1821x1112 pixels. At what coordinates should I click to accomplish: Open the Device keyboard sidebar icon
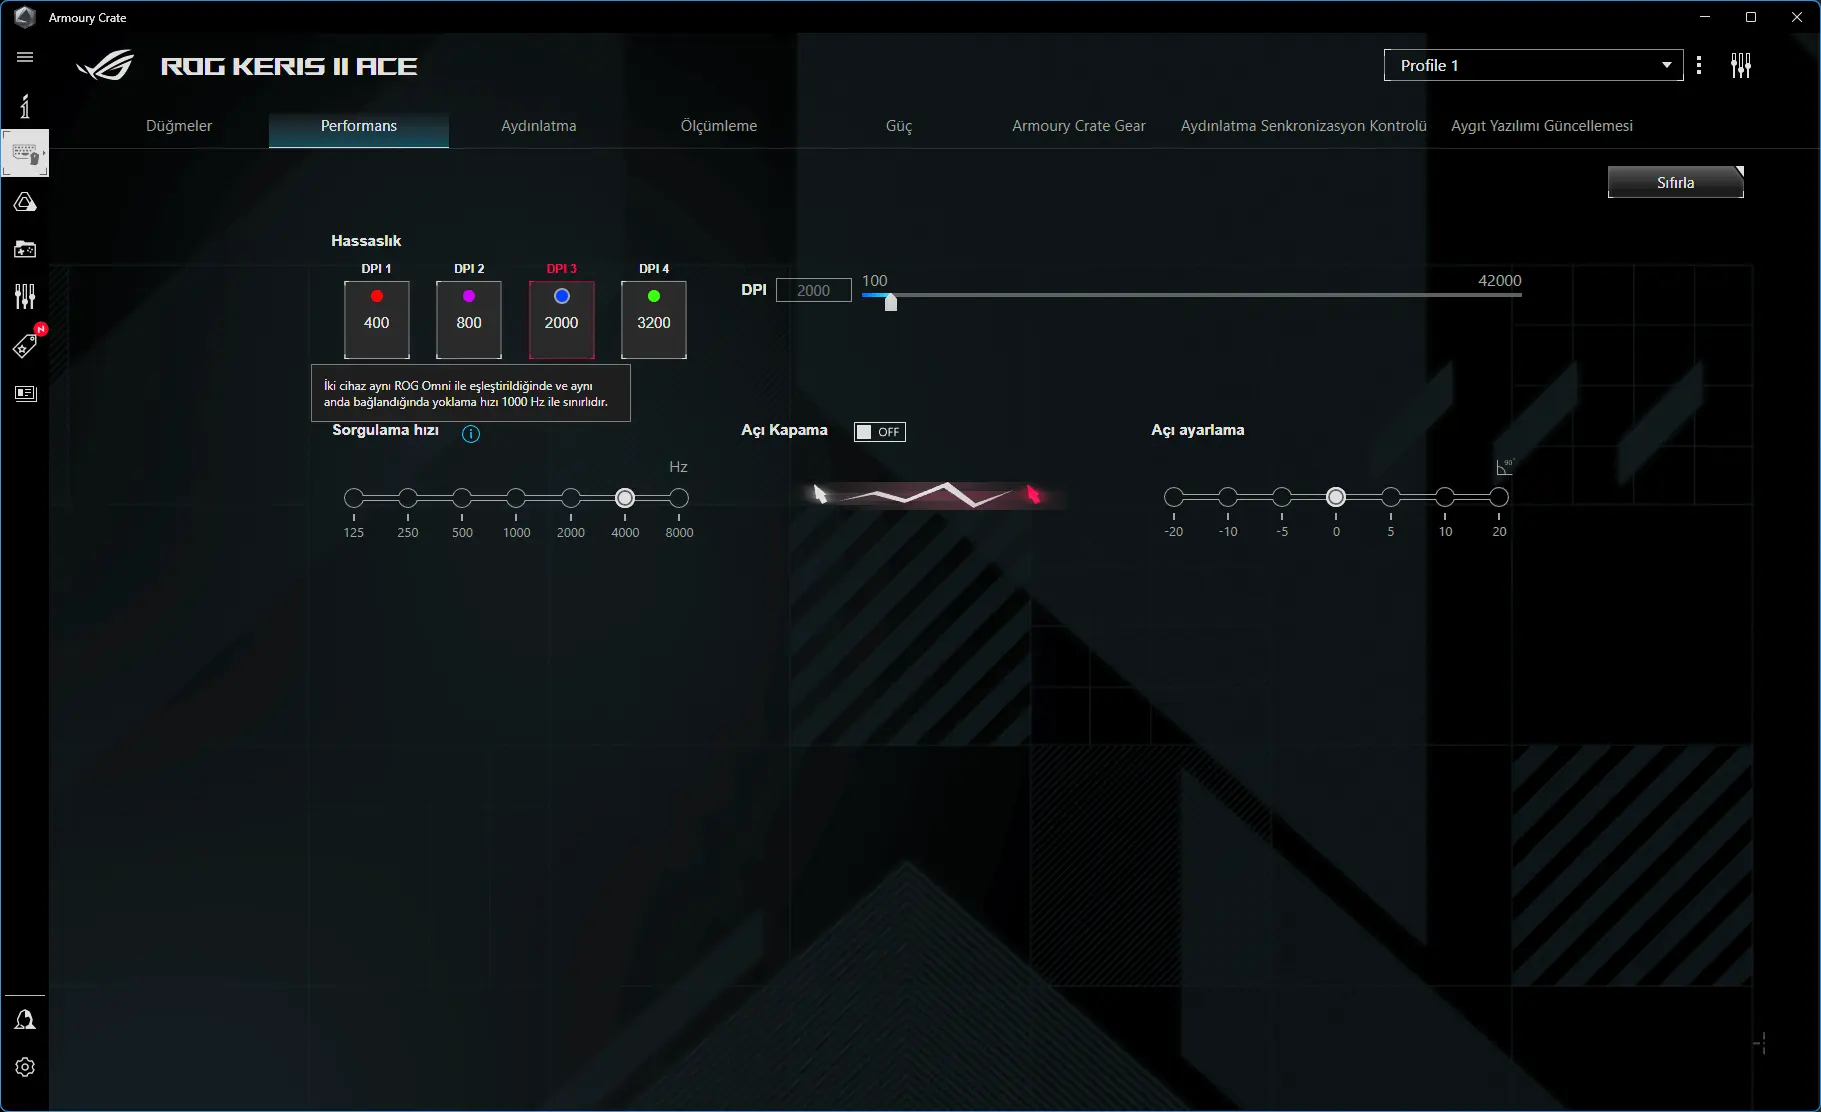point(25,154)
